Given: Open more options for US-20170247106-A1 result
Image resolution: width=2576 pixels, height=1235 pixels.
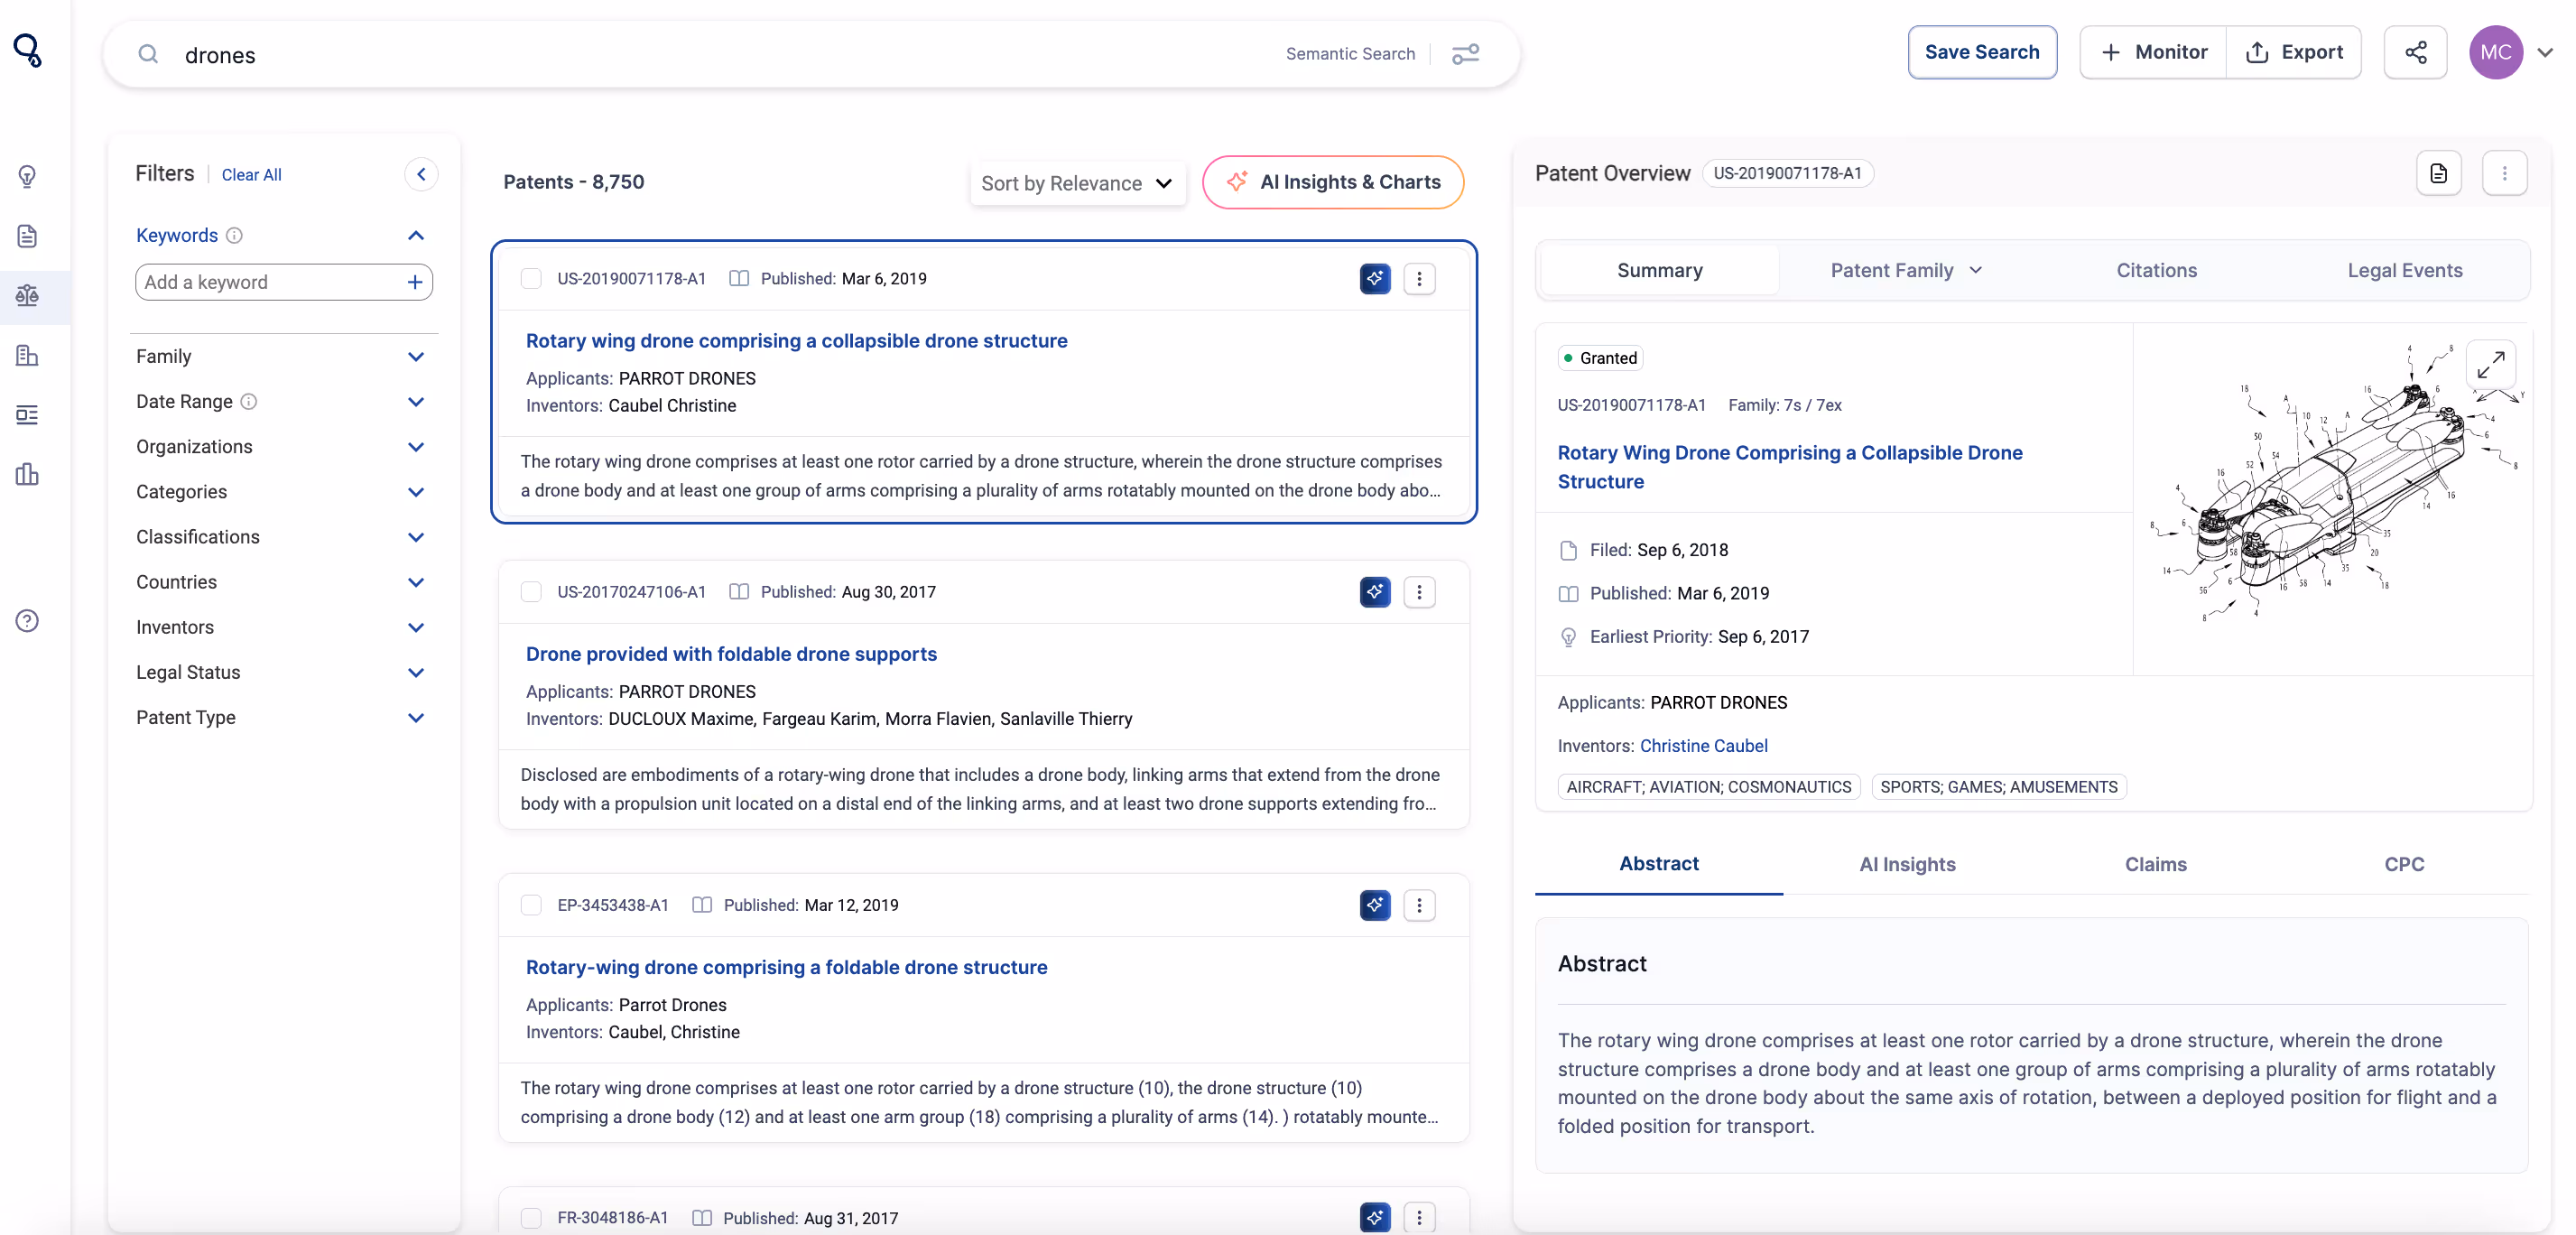Looking at the screenshot, I should (1419, 592).
